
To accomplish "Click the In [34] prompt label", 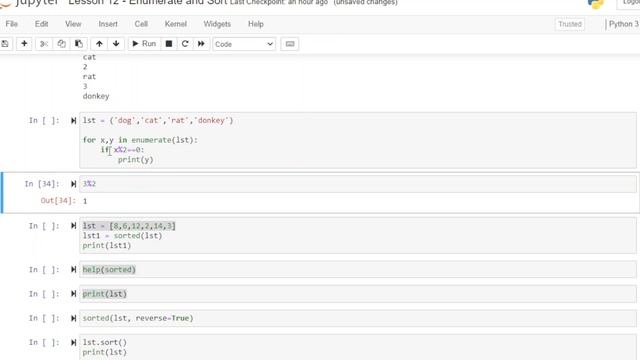I will pos(42,184).
